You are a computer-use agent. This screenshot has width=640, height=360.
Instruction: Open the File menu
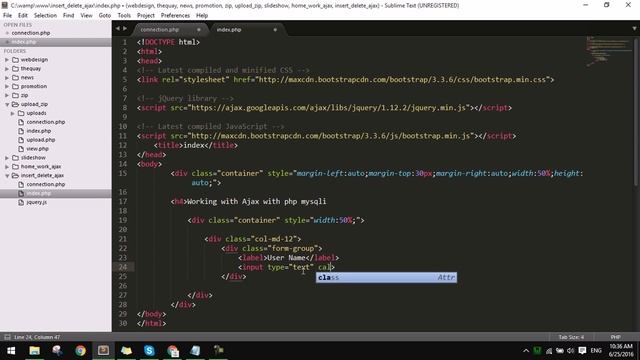coord(7,15)
